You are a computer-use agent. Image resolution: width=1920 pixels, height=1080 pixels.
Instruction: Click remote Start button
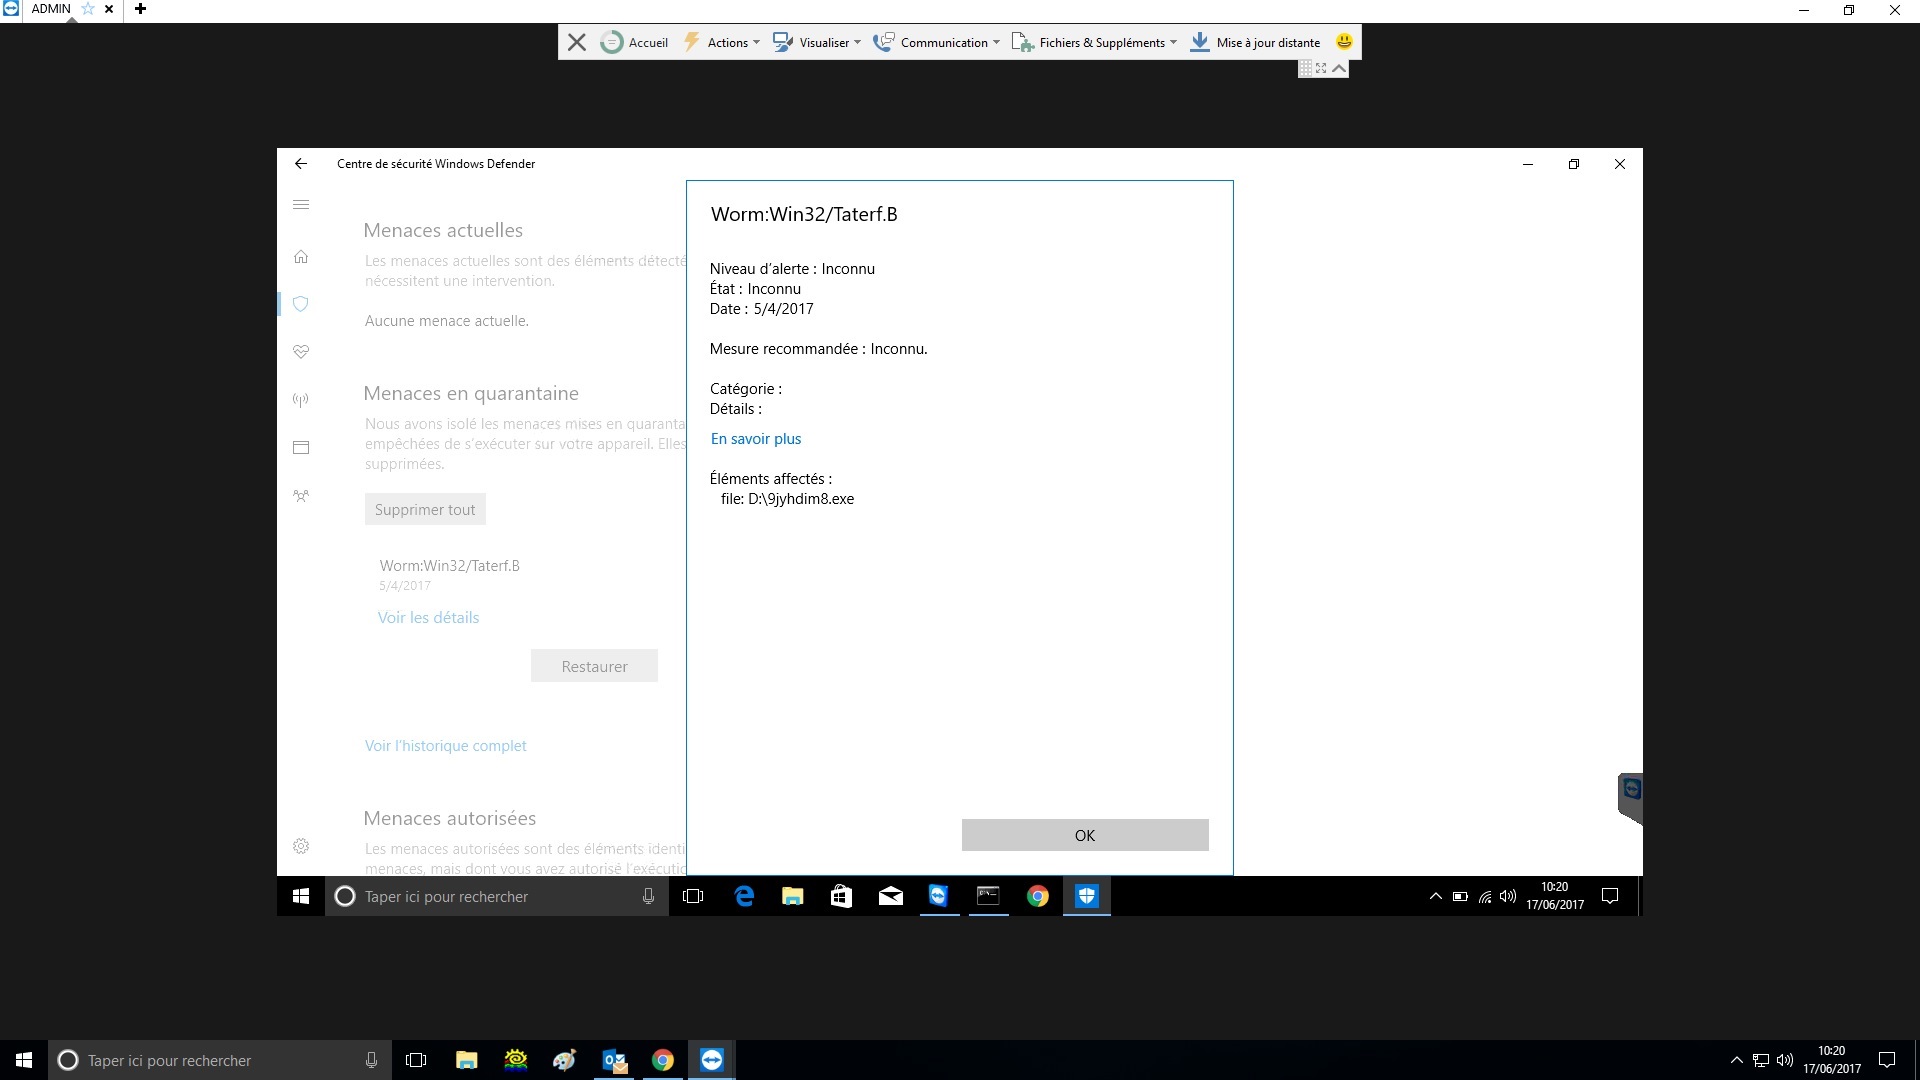(301, 896)
